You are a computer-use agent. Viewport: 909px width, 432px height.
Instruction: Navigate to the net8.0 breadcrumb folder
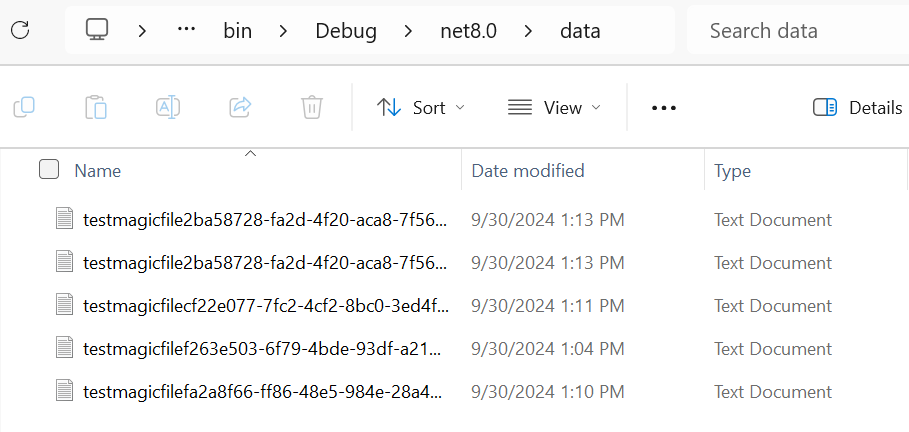tap(469, 31)
